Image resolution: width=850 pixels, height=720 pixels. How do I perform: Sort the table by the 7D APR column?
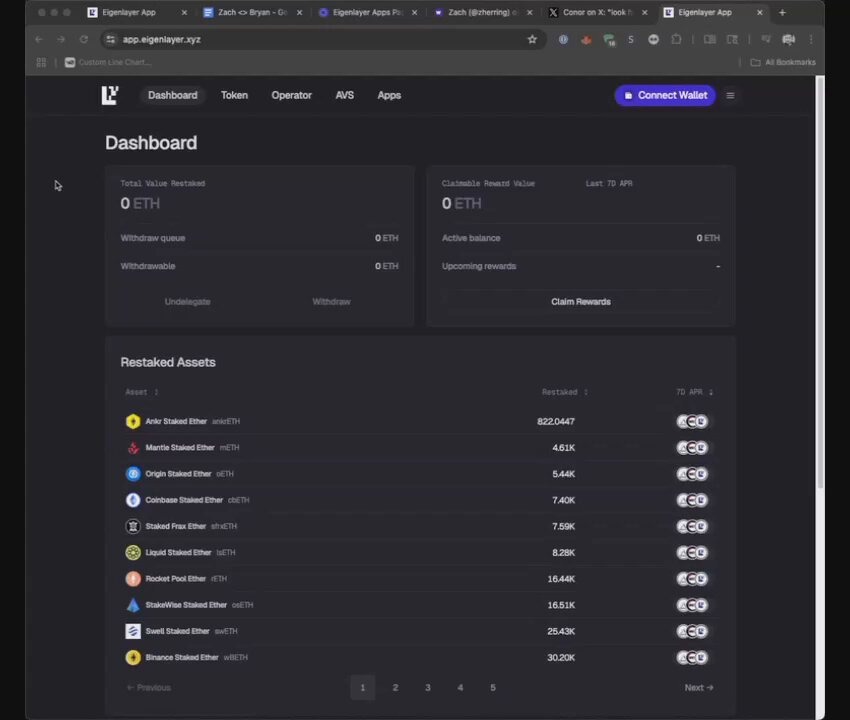(694, 392)
